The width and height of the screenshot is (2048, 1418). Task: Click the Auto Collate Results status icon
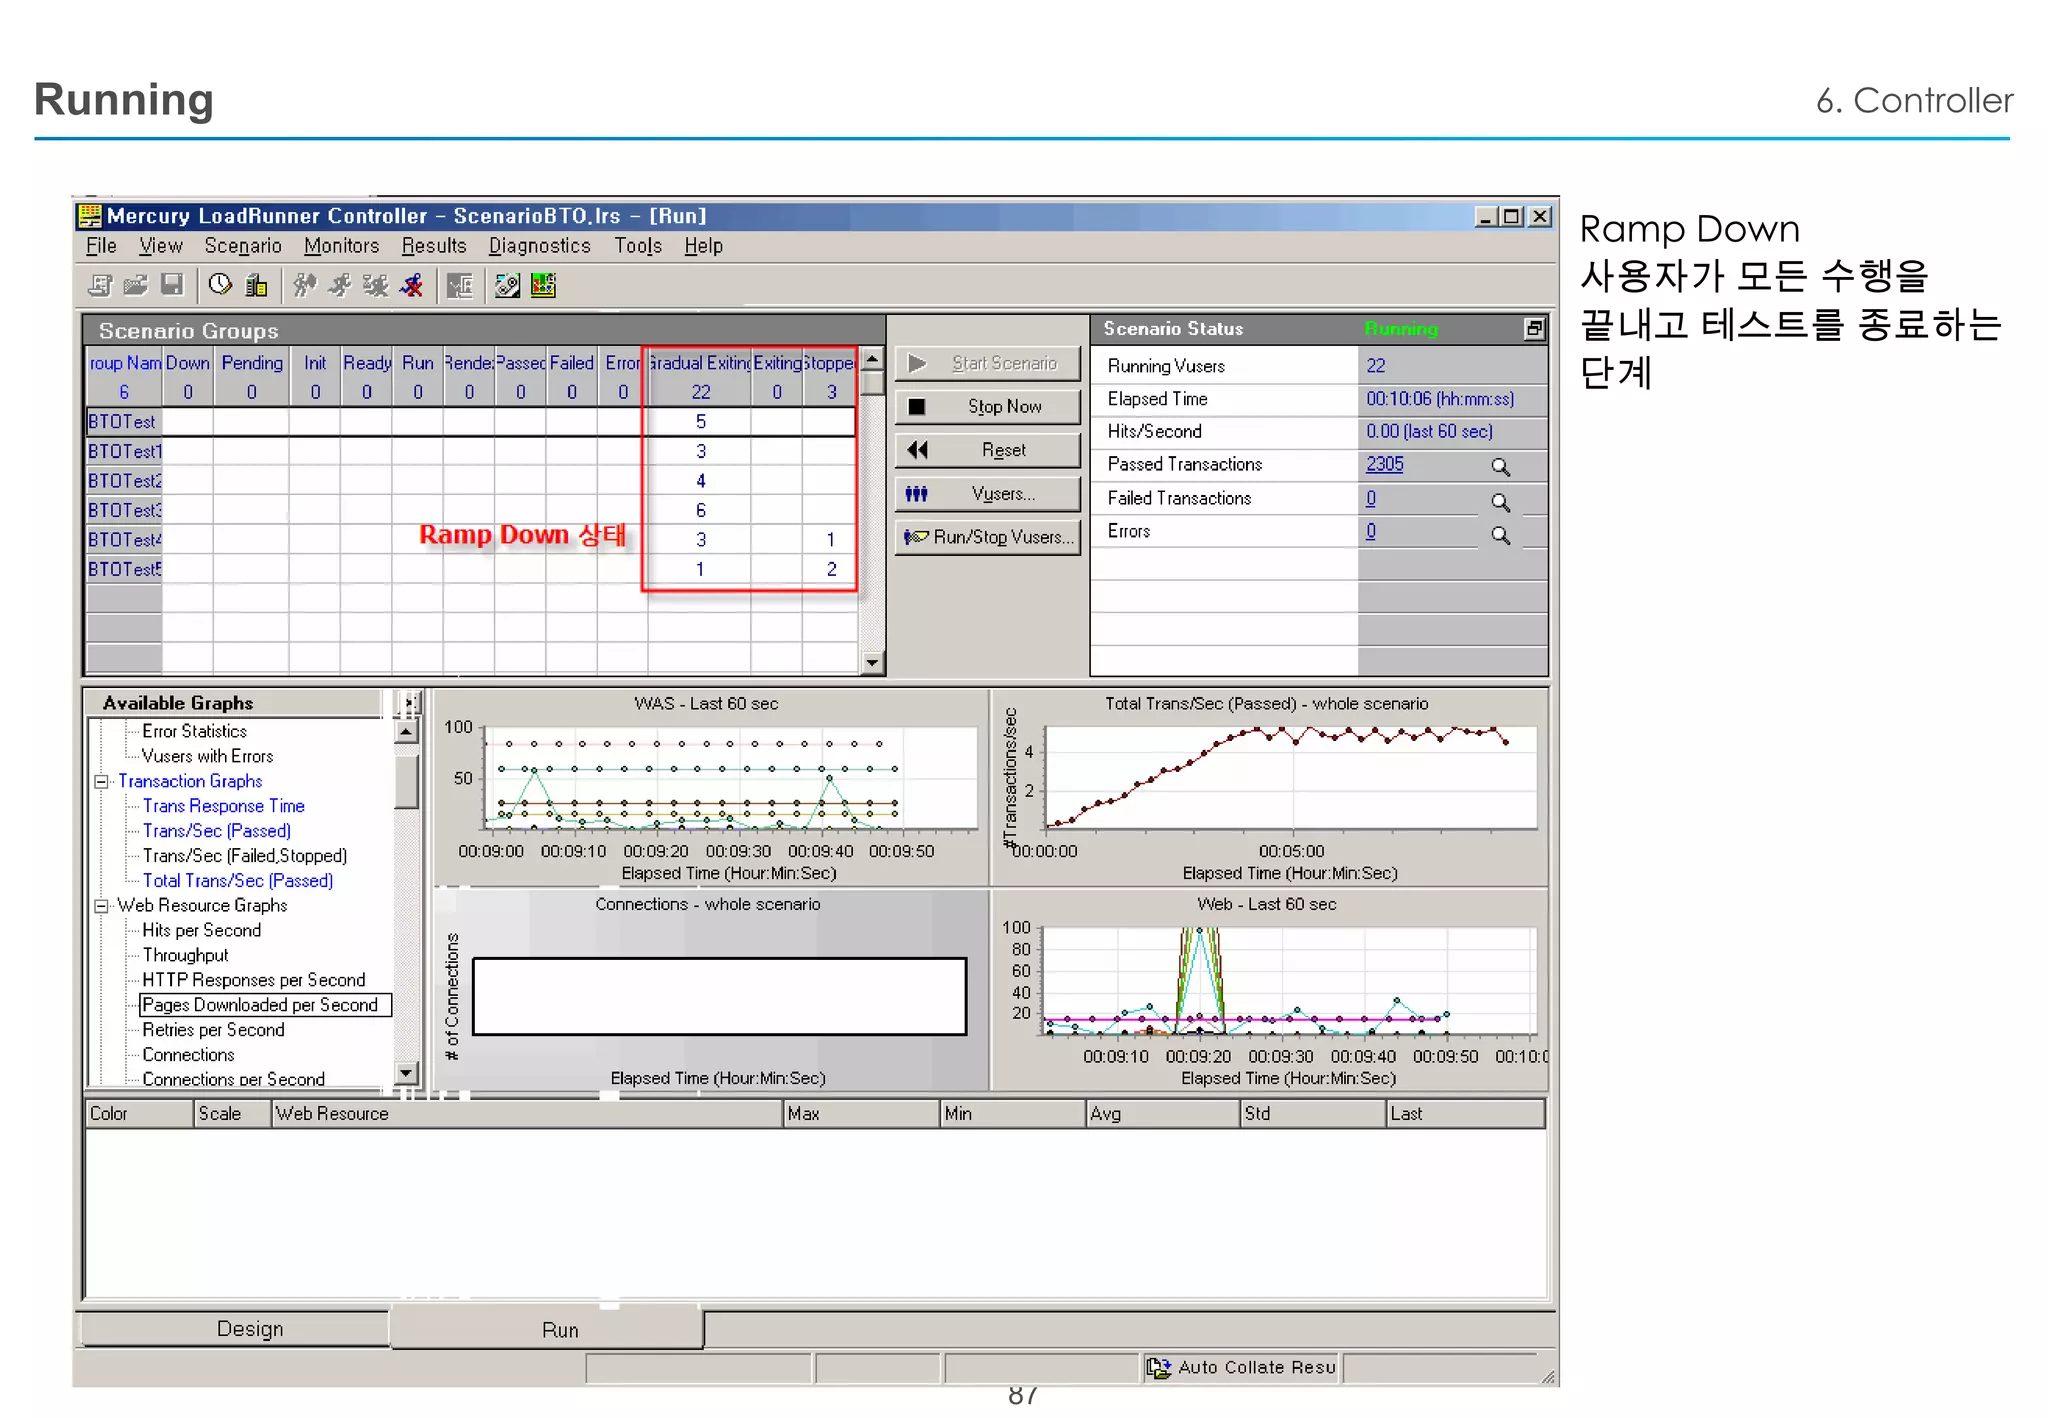pos(1159,1367)
